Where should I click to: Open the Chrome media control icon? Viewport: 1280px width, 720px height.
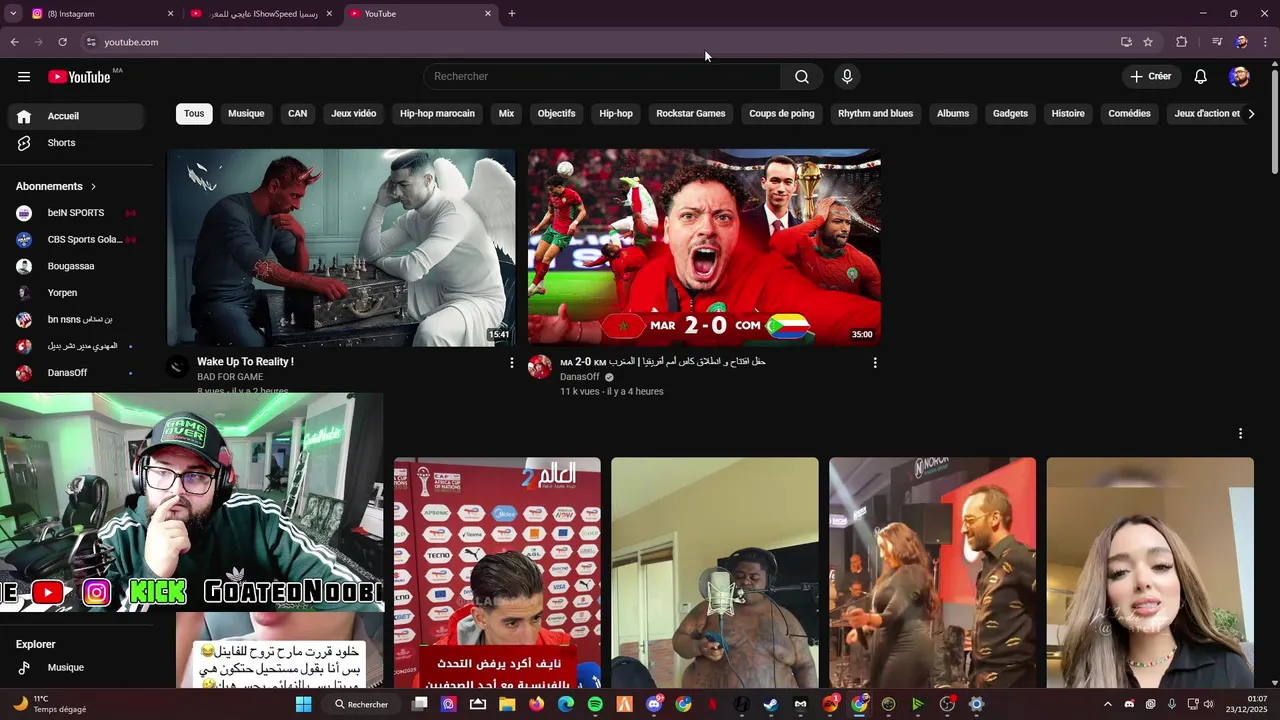(x=1217, y=42)
